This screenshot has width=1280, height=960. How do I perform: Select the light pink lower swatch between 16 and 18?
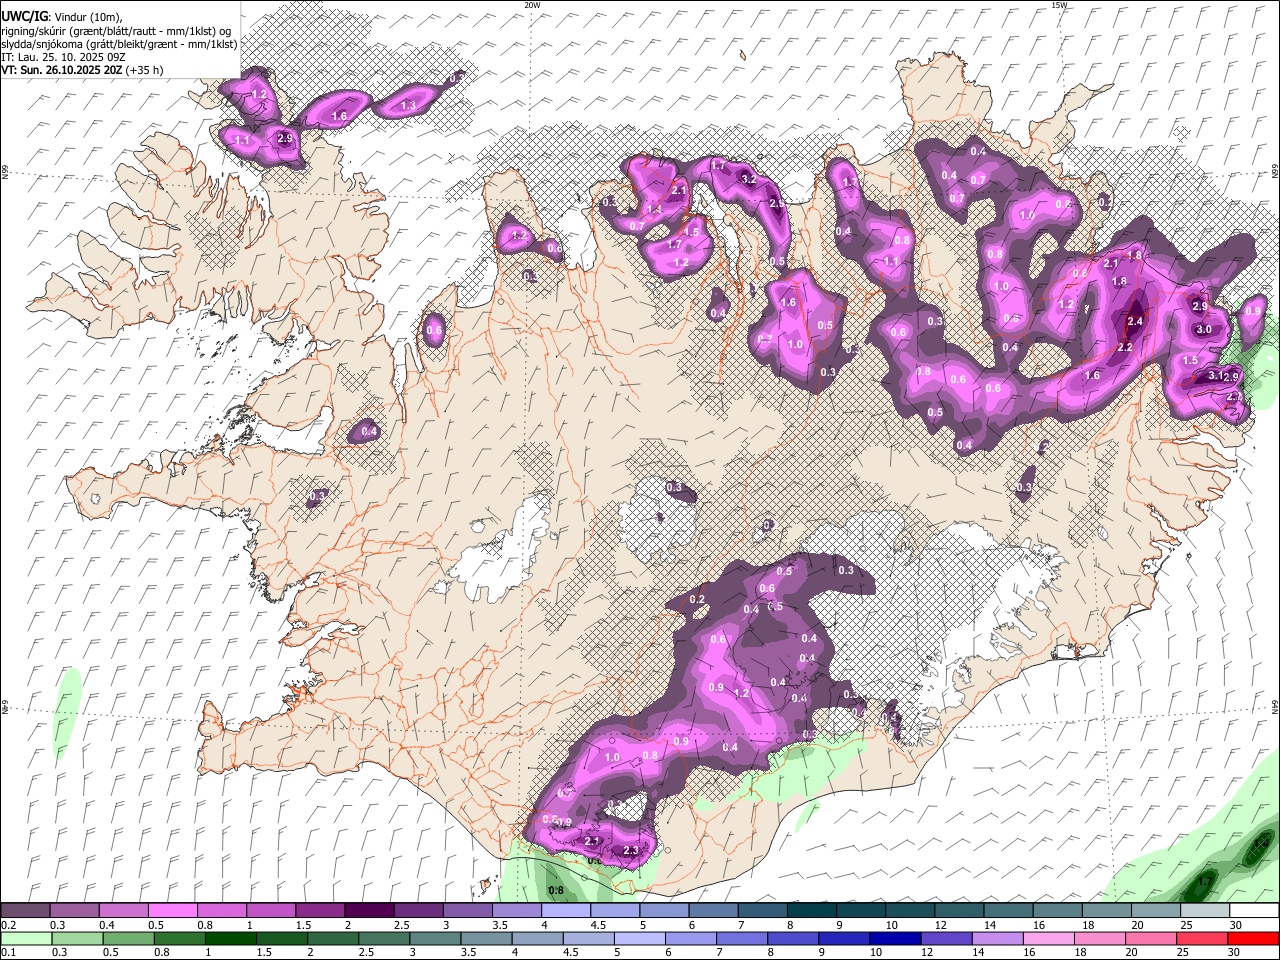pos(1049,939)
